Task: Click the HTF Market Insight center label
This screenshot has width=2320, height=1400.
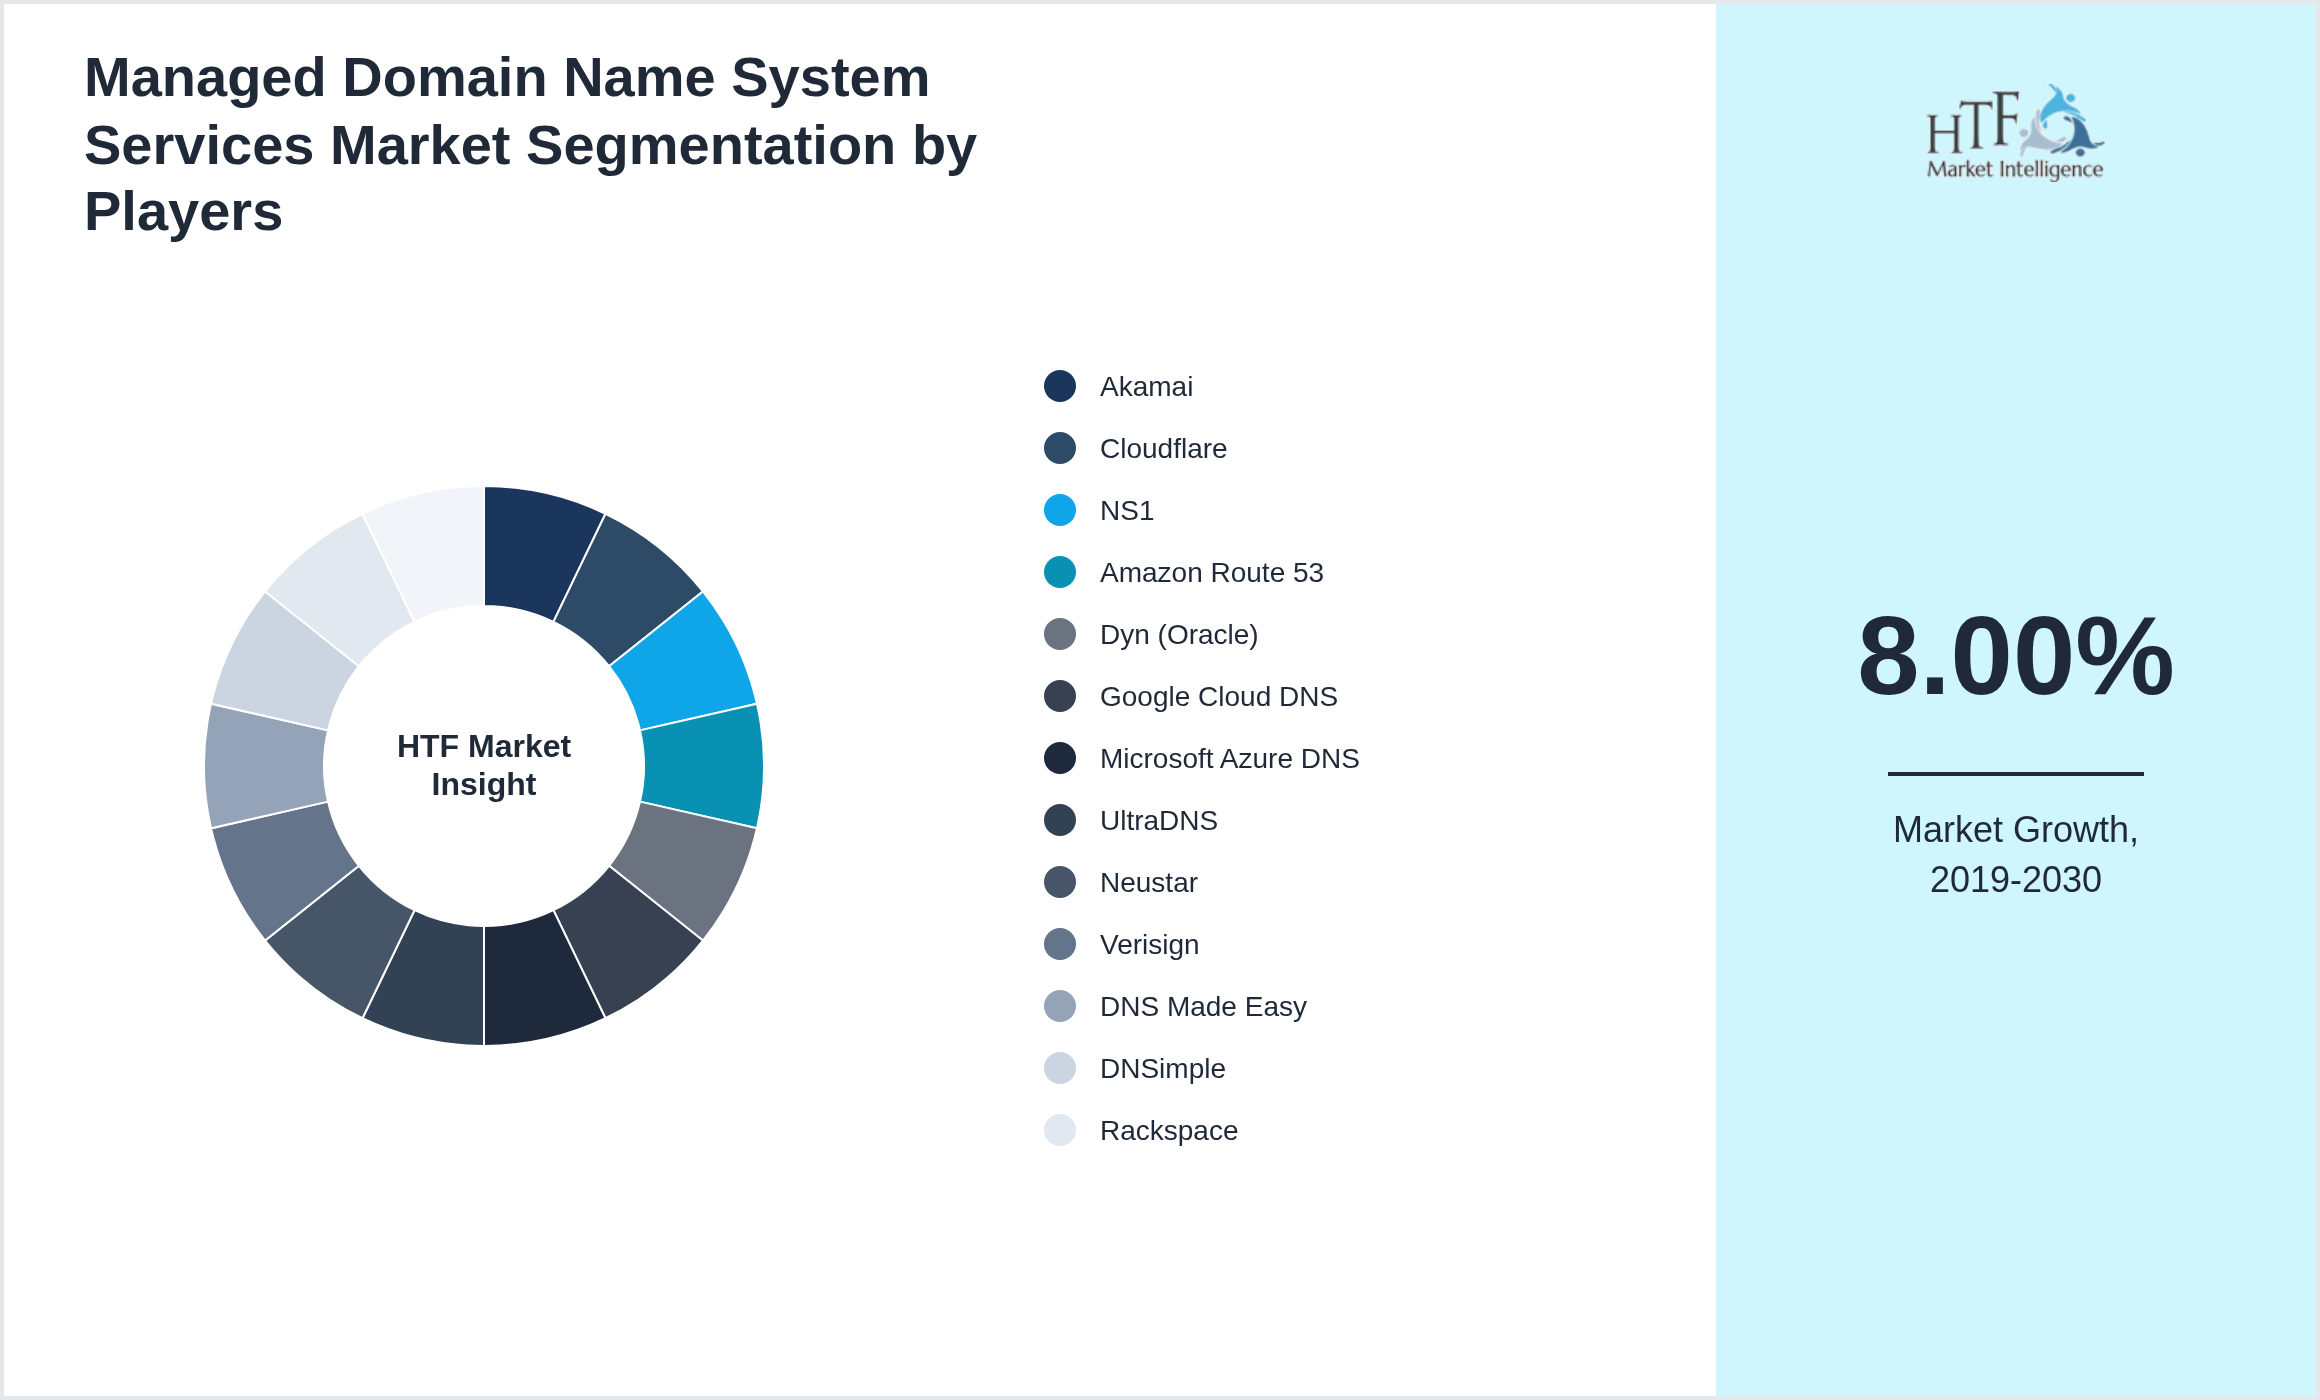Action: 483,766
